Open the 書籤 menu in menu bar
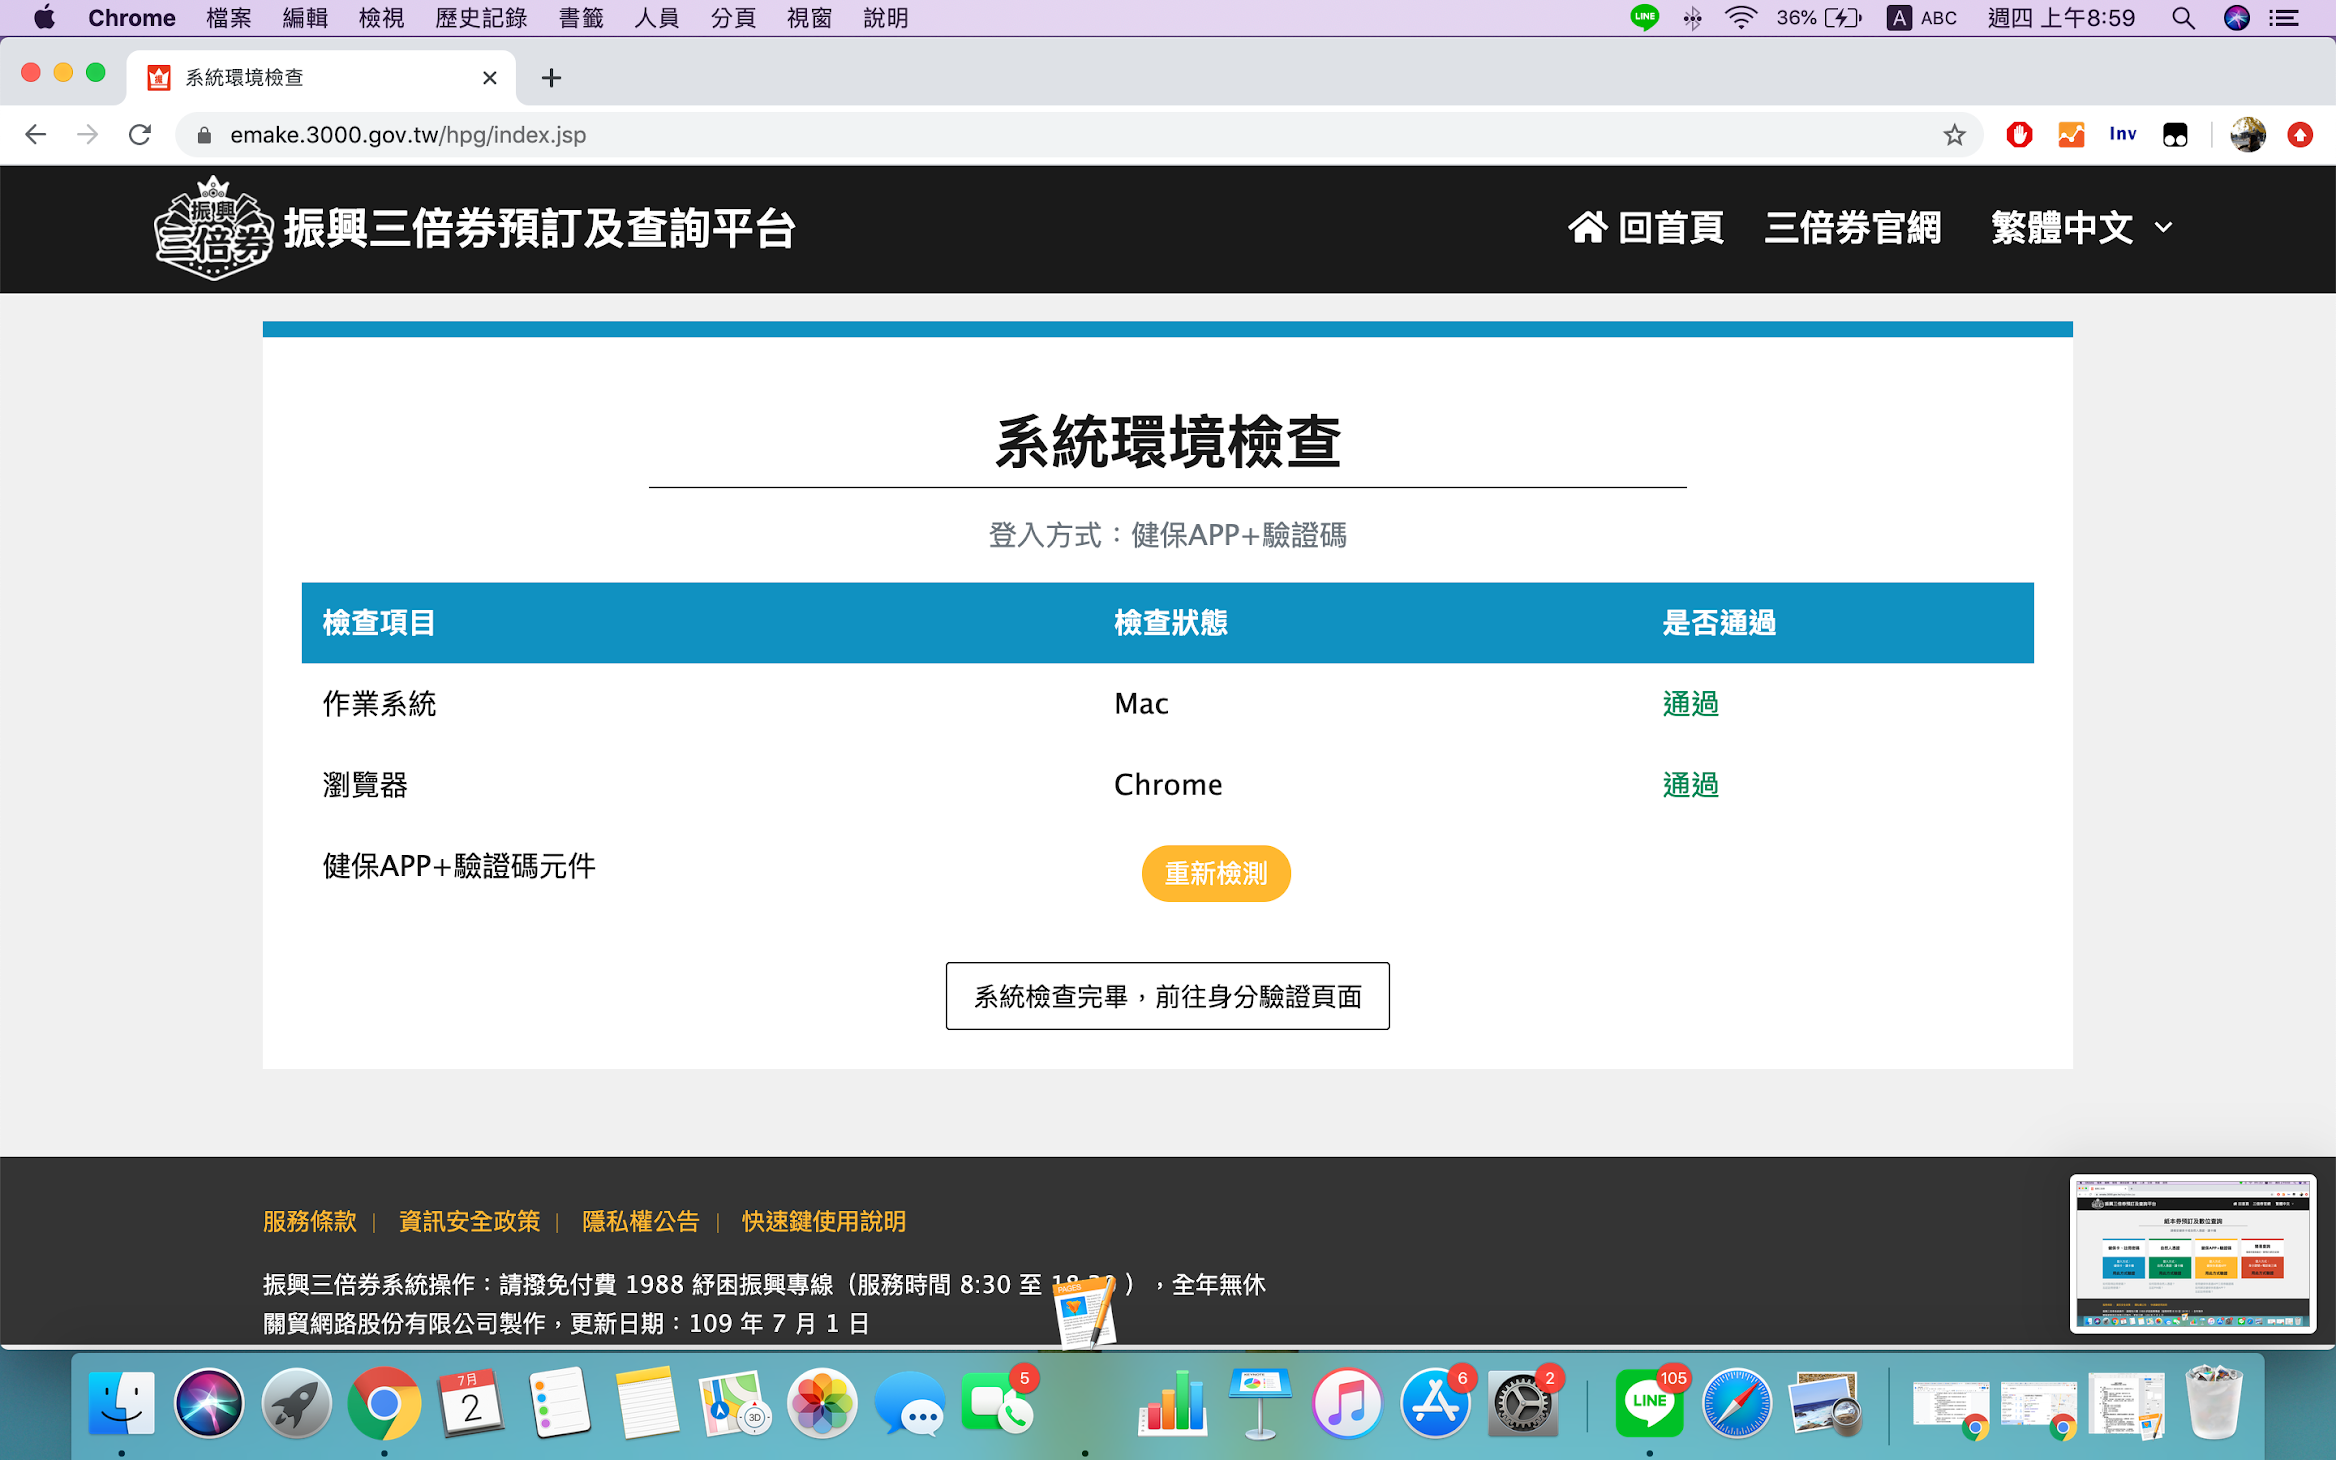Screen dimensions: 2336x1460 pyautogui.click(x=581, y=18)
